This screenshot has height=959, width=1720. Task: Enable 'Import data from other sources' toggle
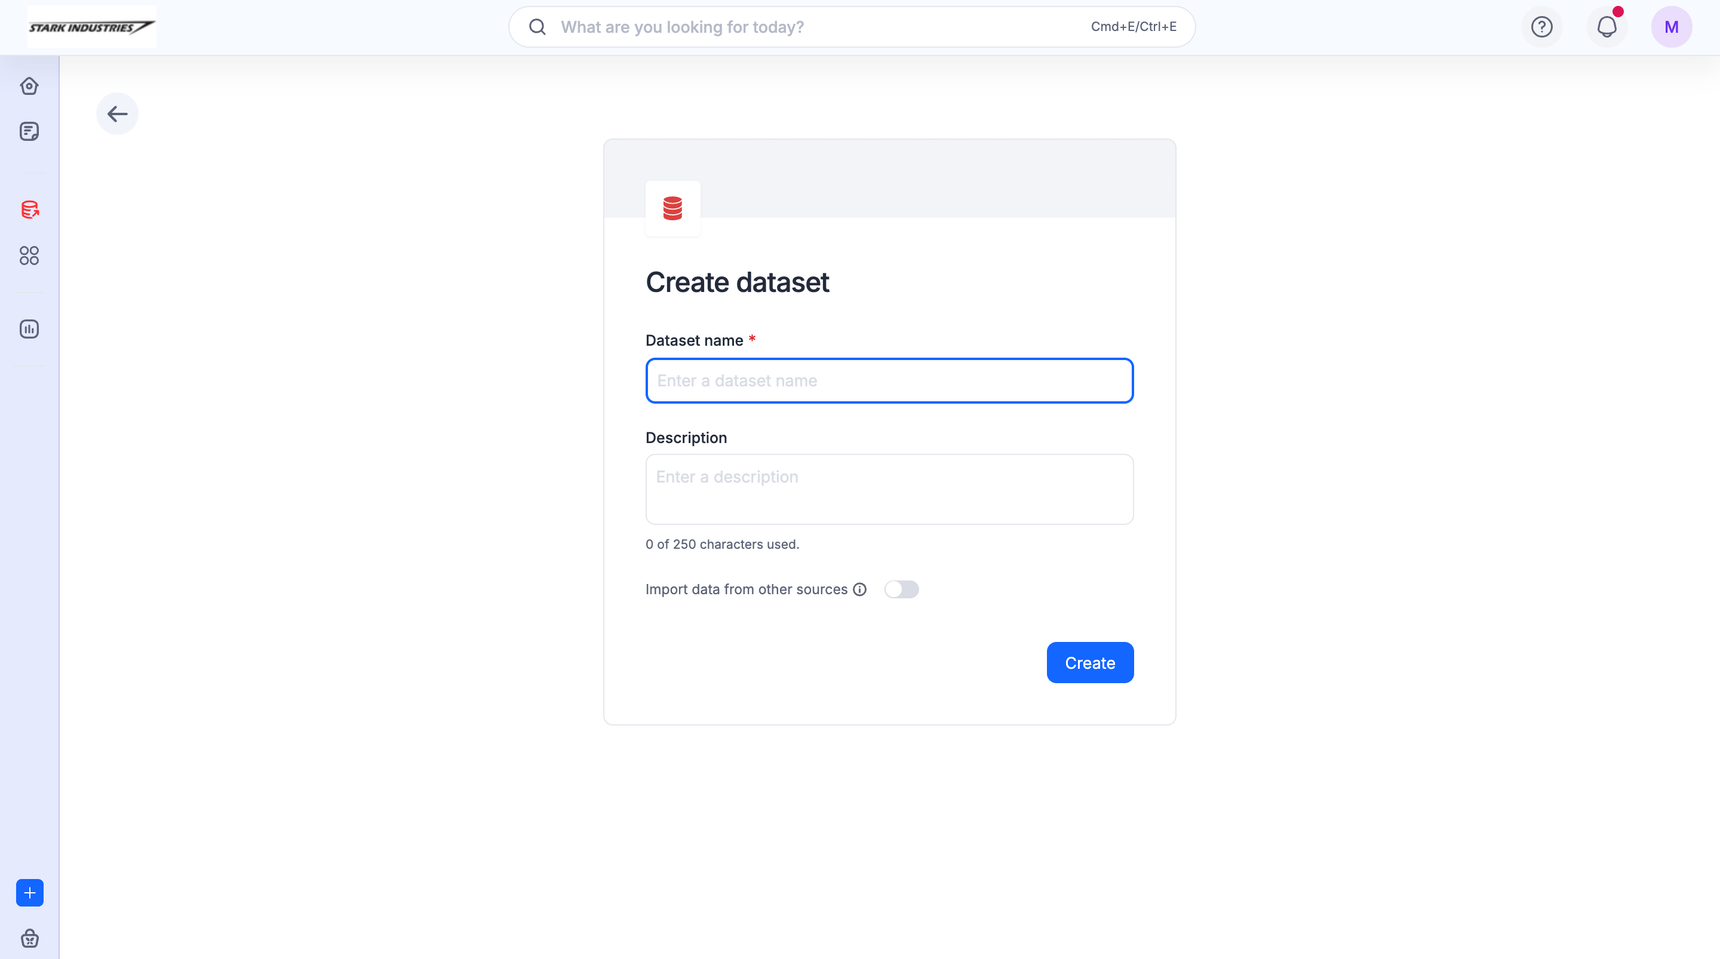[901, 590]
